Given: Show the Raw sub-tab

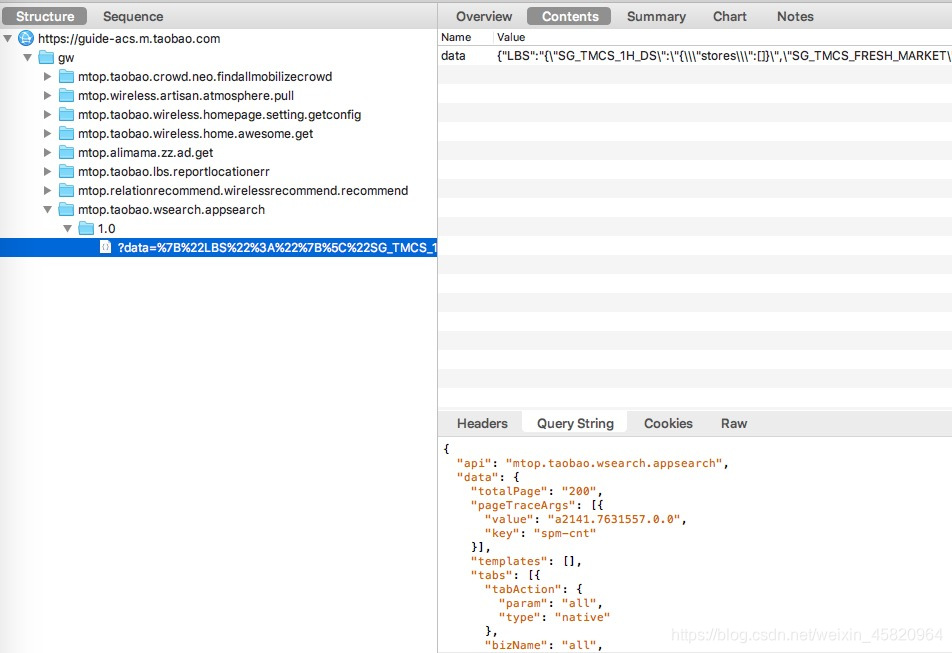Looking at the screenshot, I should (733, 424).
